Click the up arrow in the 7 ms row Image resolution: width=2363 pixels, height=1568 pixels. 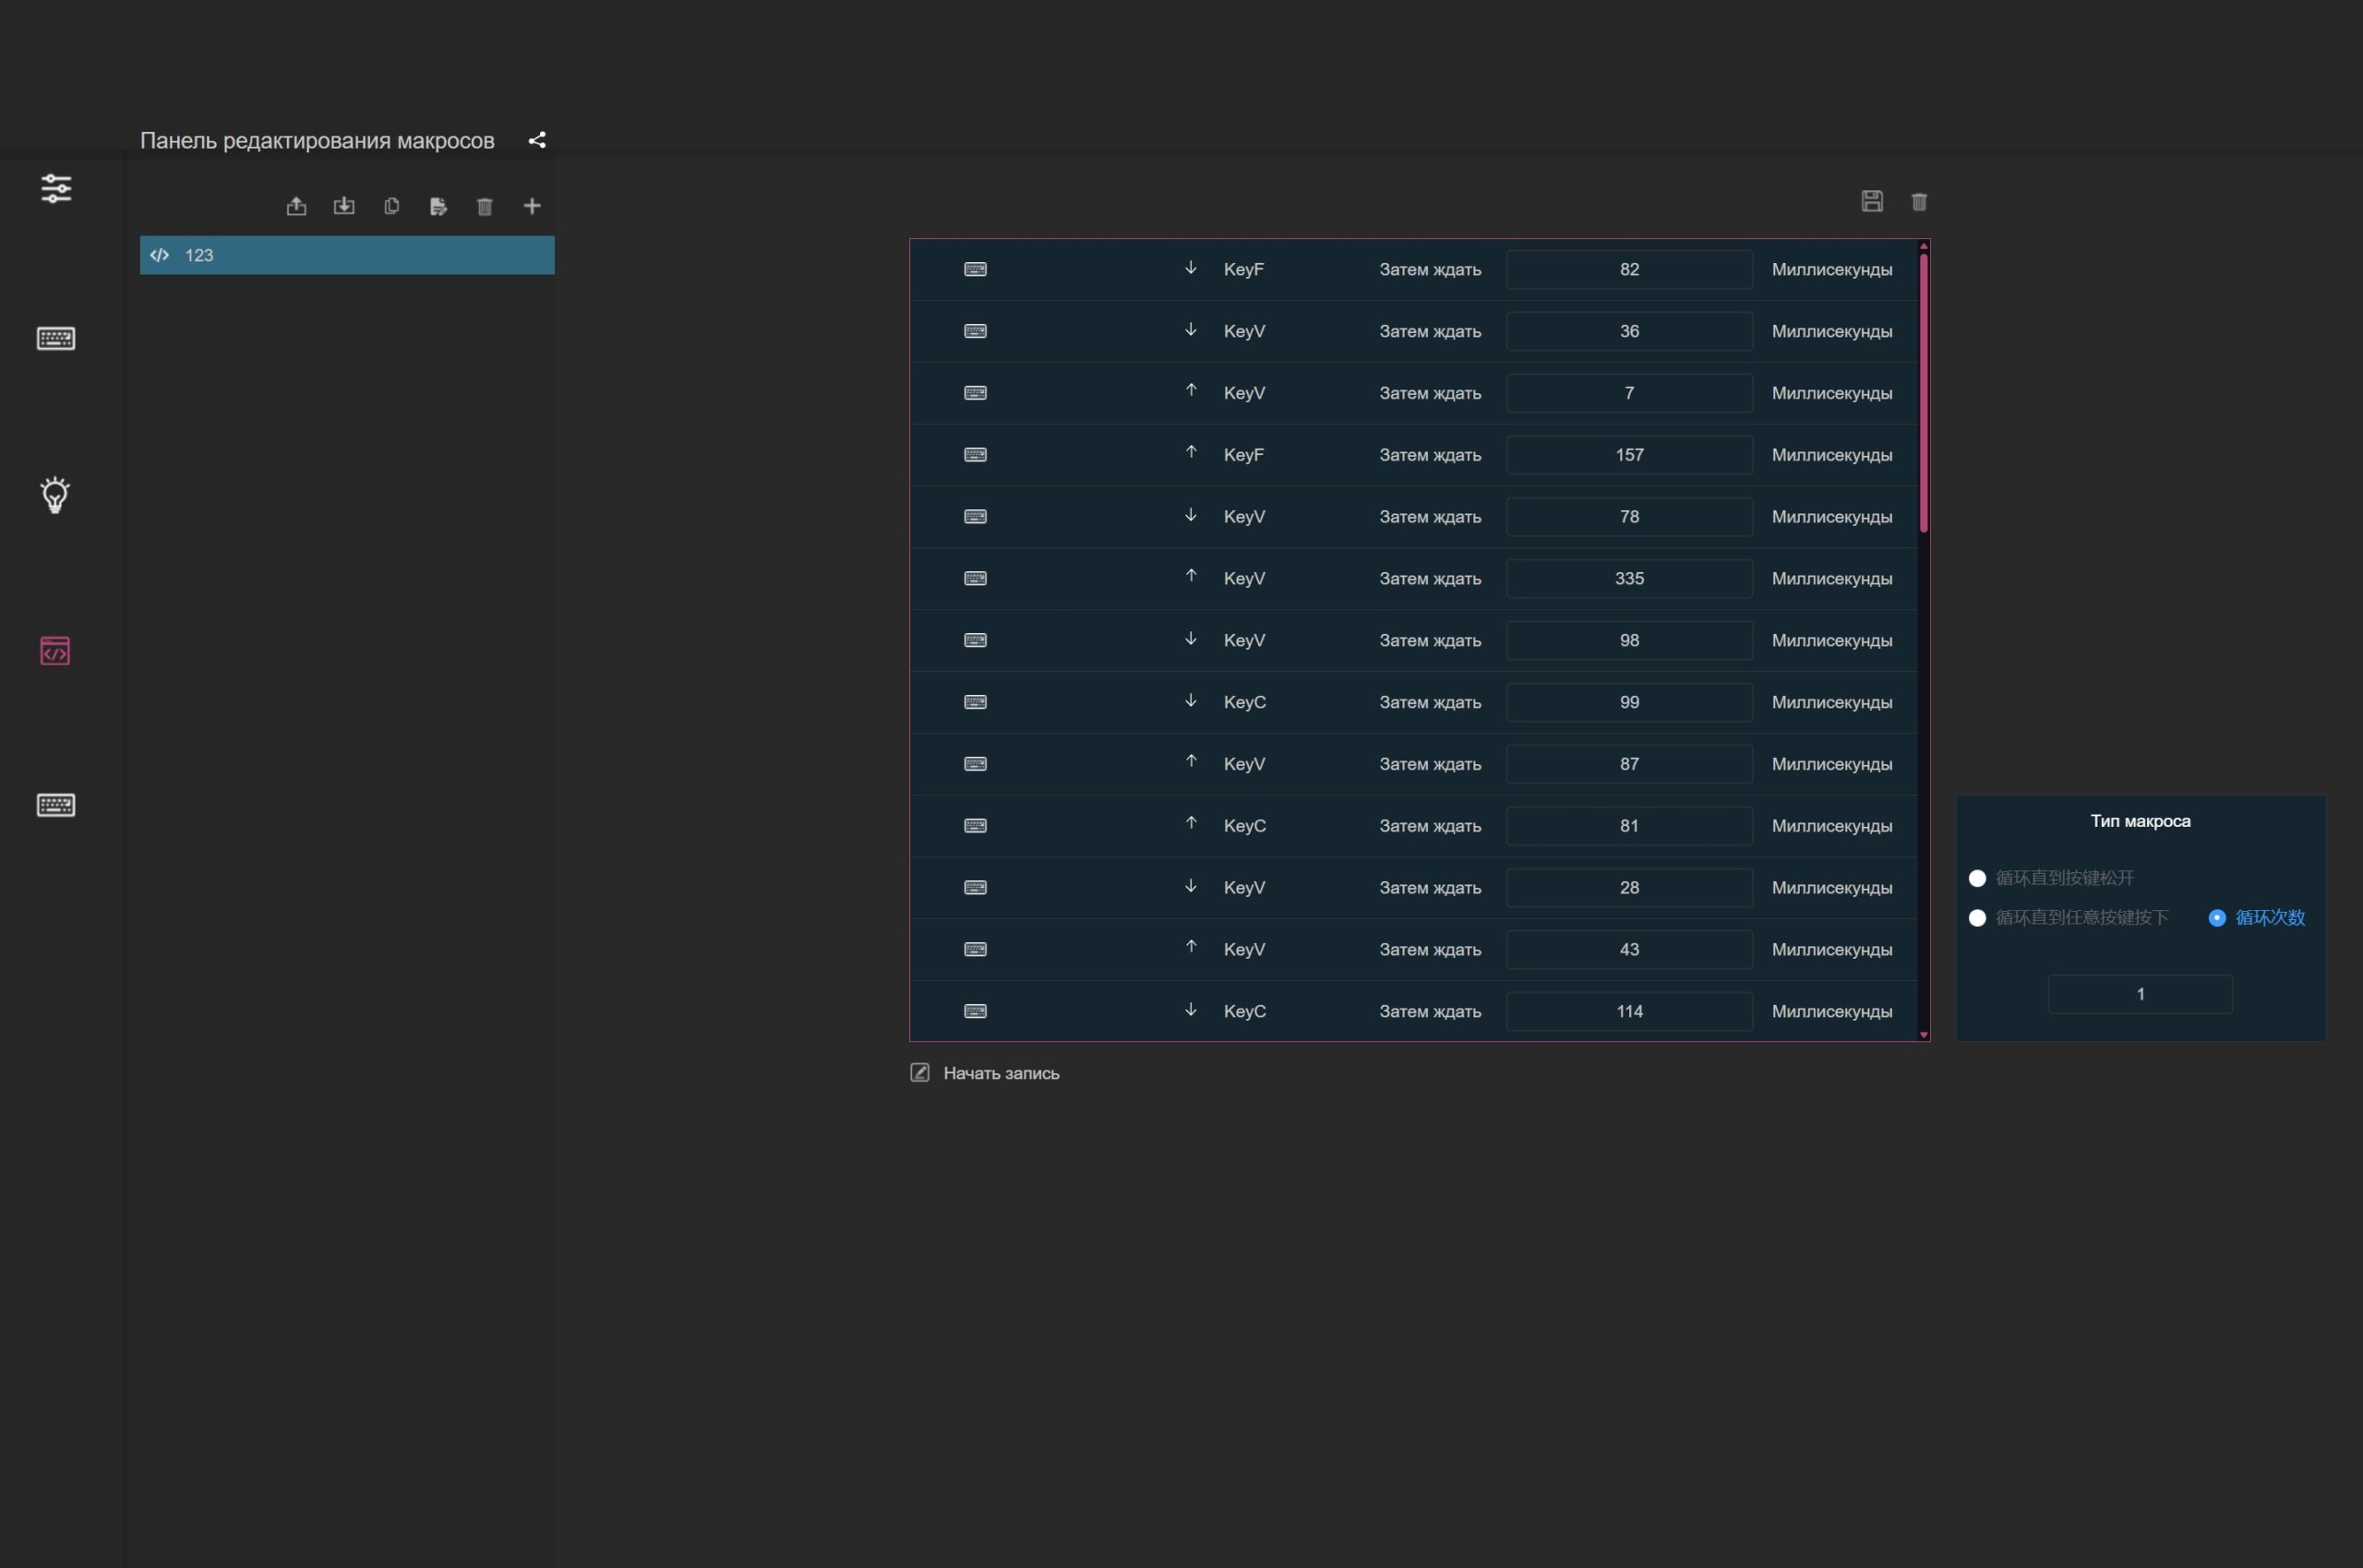pyautogui.click(x=1190, y=391)
